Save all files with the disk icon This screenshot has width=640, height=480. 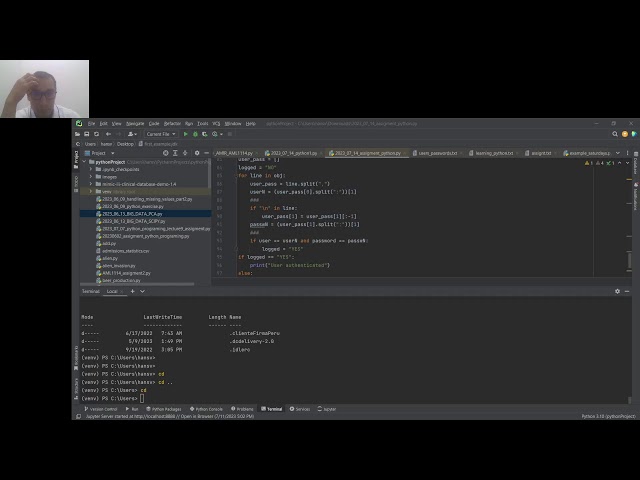(x=87, y=134)
